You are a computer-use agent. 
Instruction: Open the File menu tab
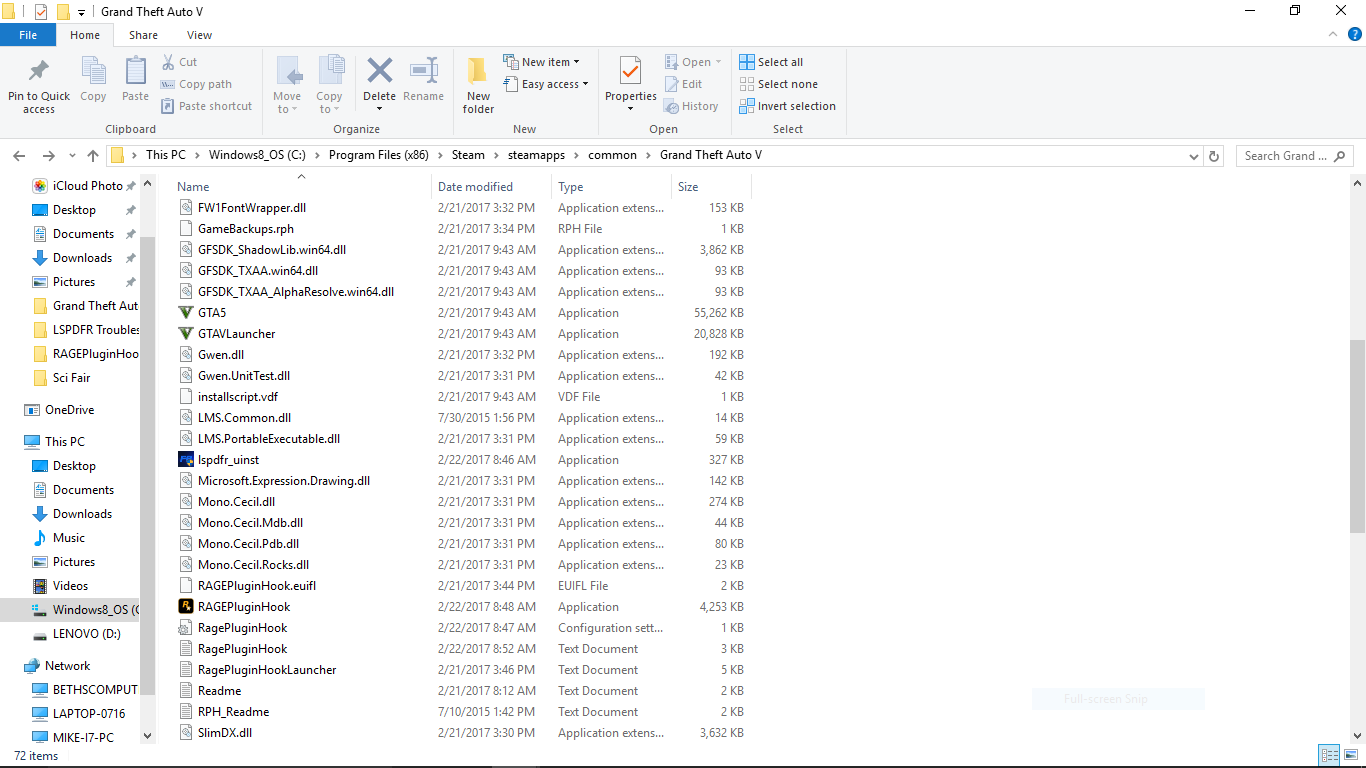(28, 35)
